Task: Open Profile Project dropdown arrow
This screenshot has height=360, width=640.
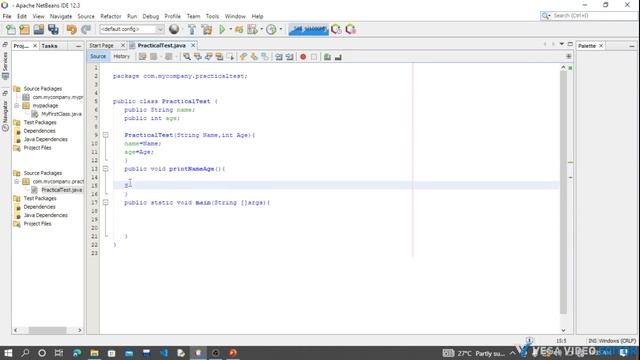Action: [261, 29]
